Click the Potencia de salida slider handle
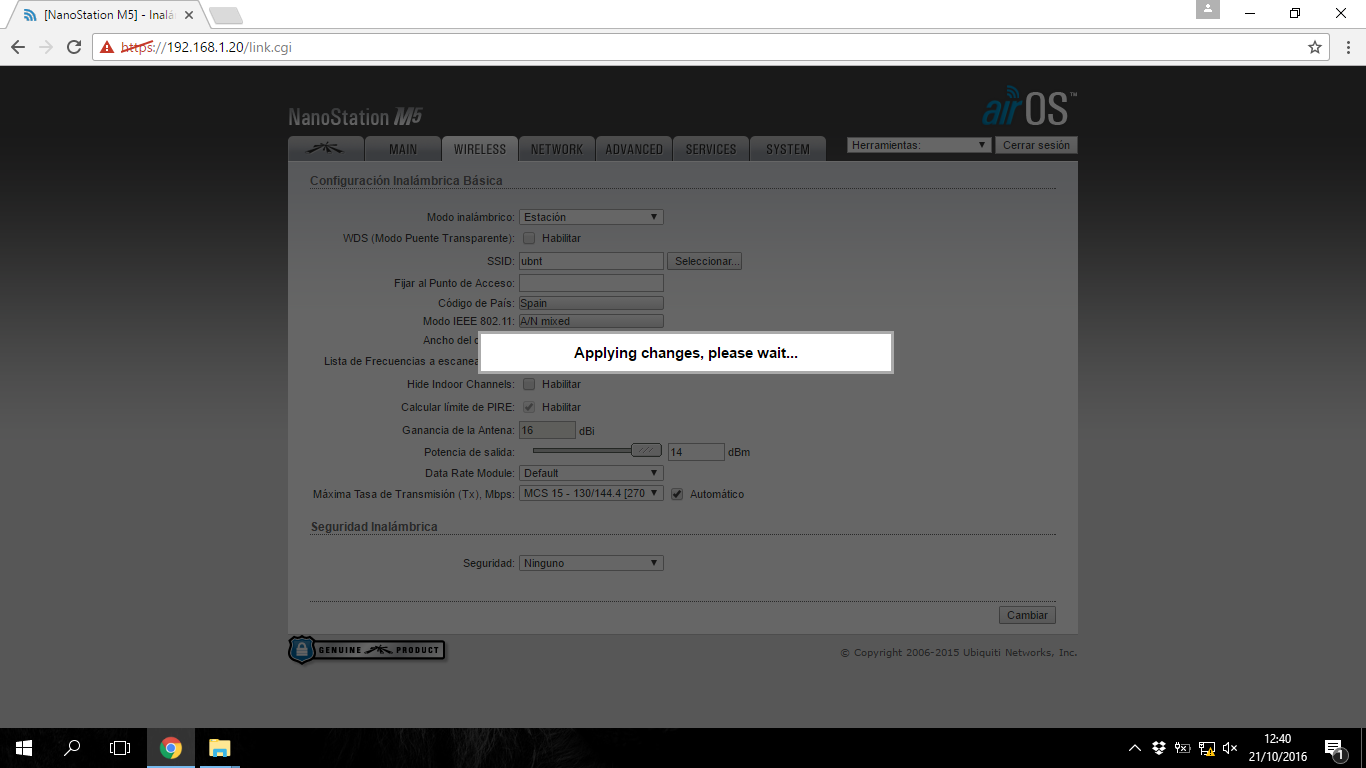Screen dimensions: 1366x768 pos(647,451)
